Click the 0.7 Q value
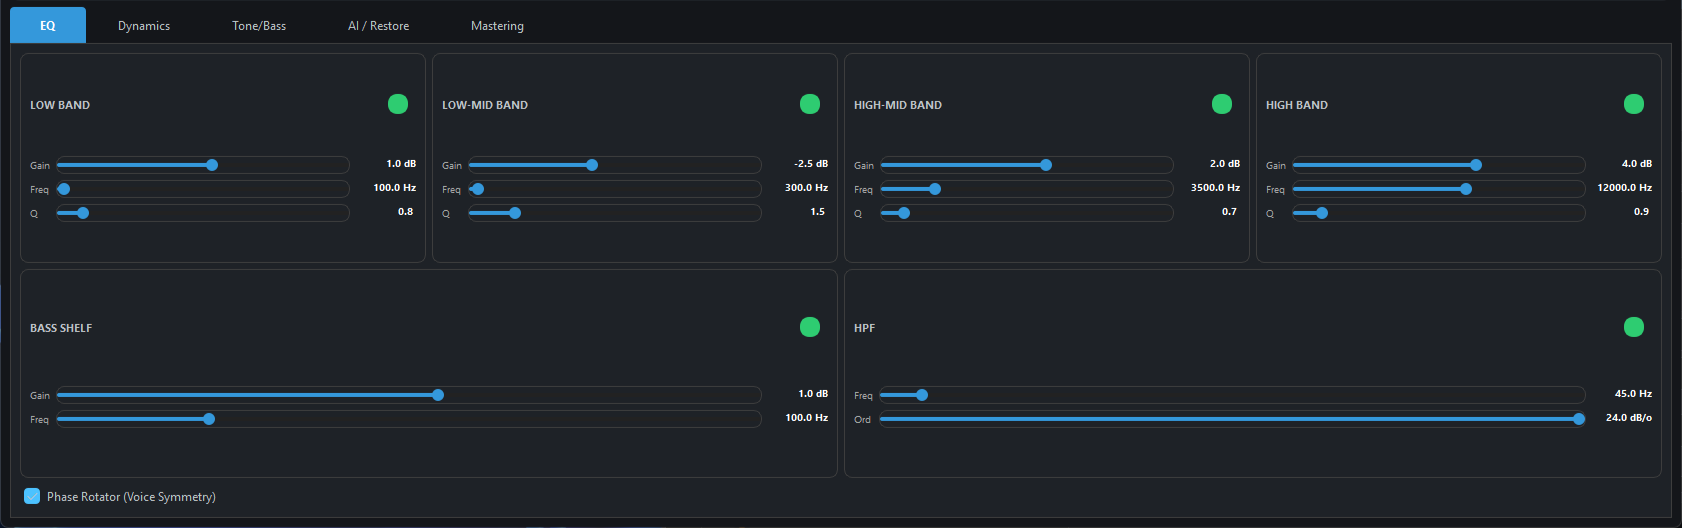 click(x=1230, y=212)
